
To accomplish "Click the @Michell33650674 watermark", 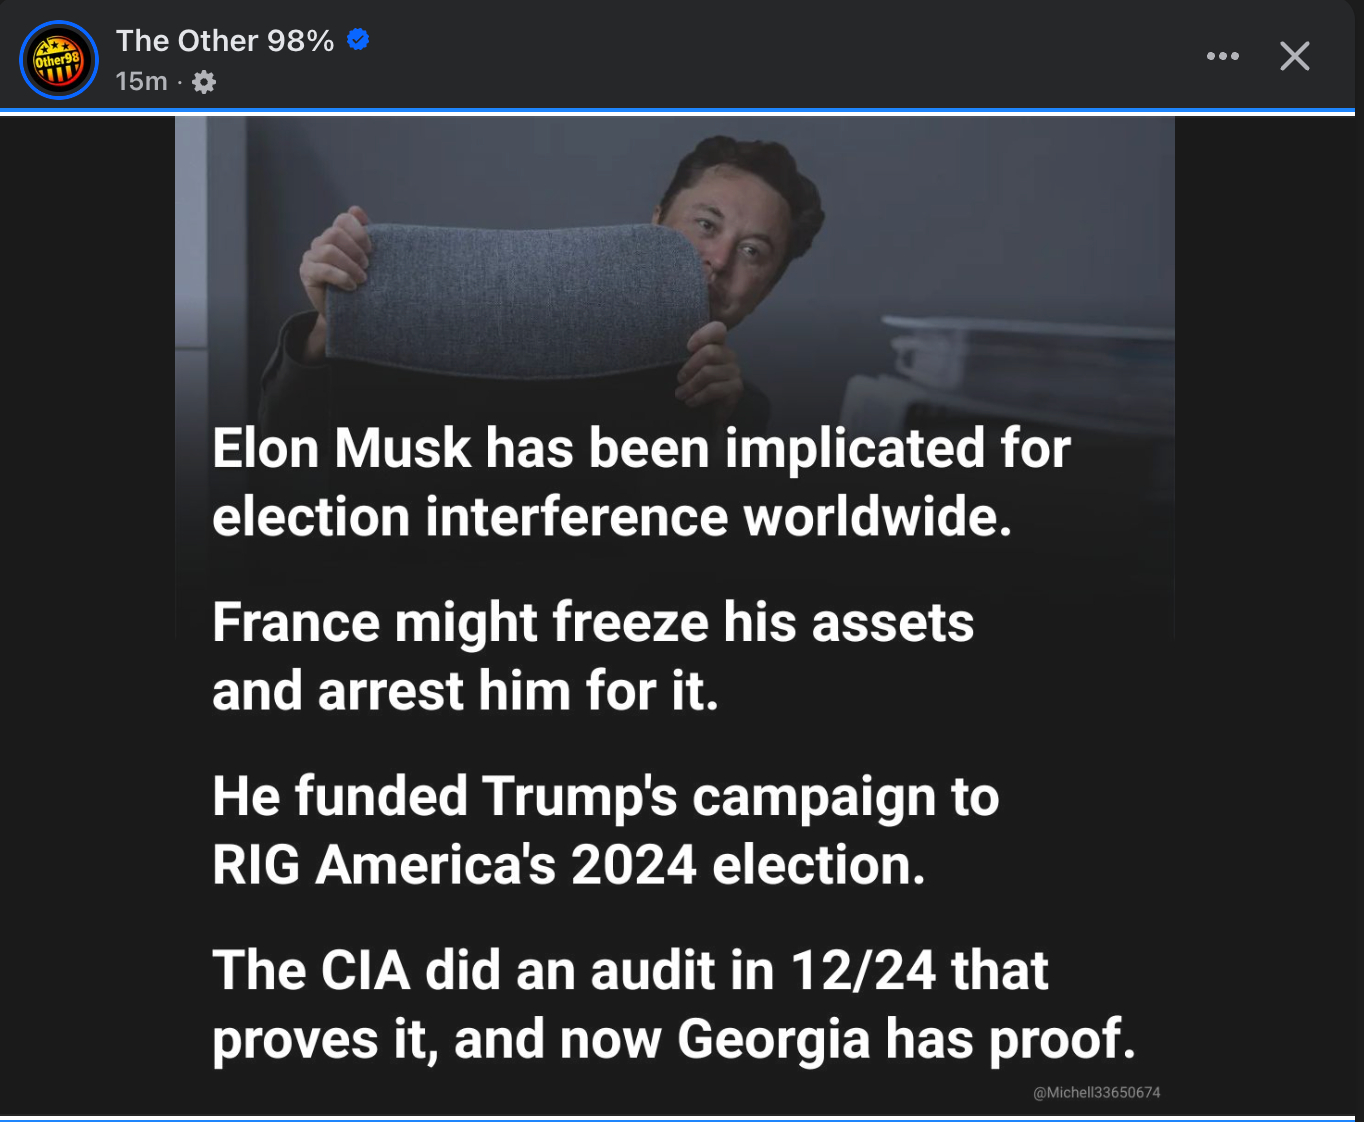I will 1096,1093.
